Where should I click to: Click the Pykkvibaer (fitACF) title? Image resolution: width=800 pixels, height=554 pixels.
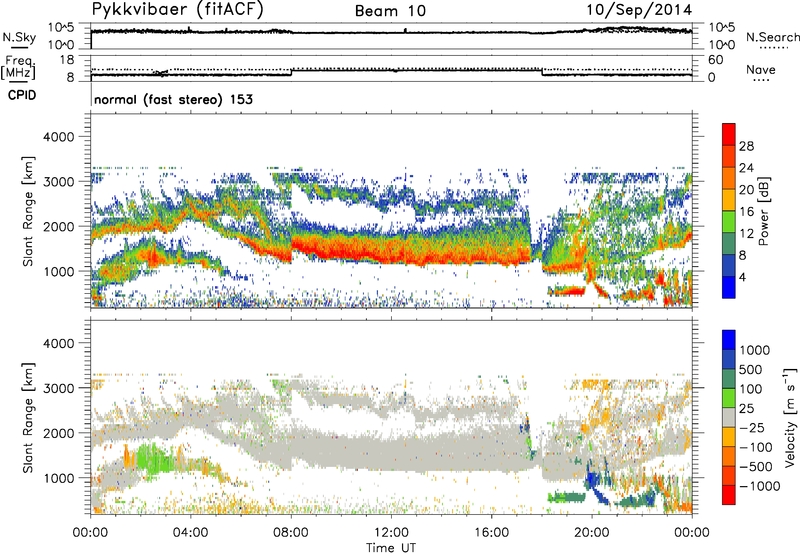point(178,10)
